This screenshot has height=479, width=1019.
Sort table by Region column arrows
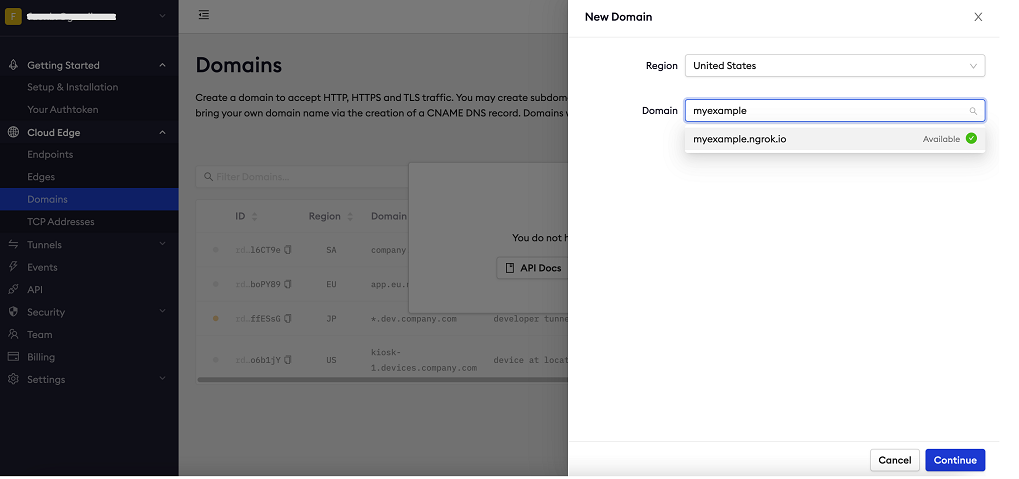coord(350,216)
